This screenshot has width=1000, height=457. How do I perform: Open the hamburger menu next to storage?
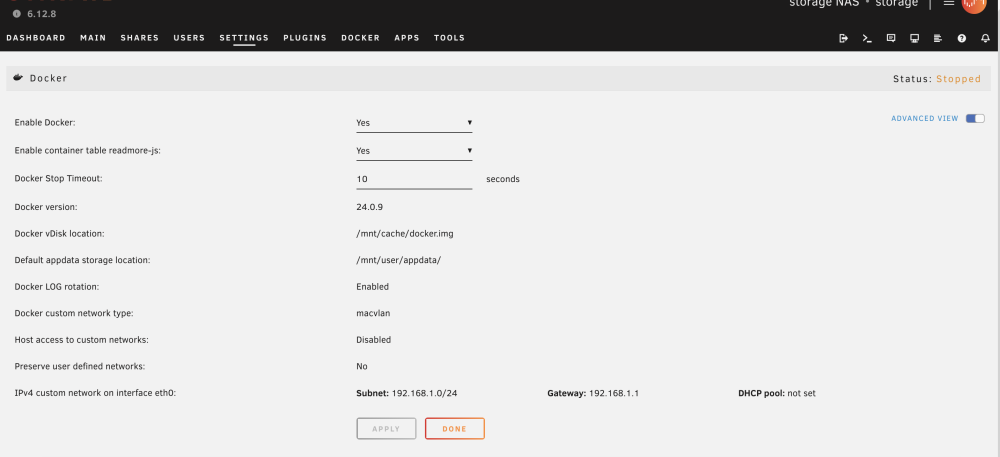coord(949,3)
